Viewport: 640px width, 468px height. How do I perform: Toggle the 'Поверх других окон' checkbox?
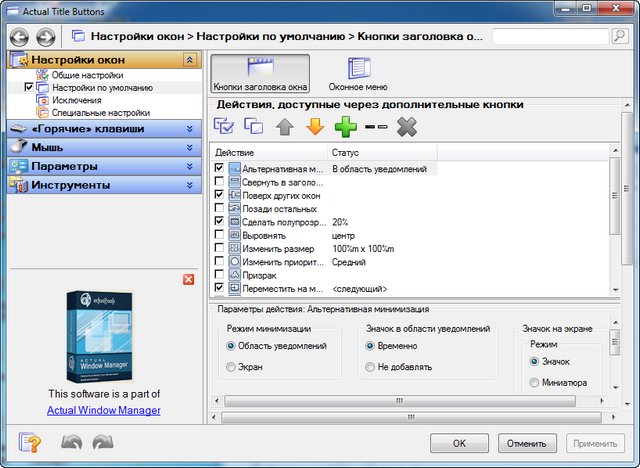tap(220, 195)
